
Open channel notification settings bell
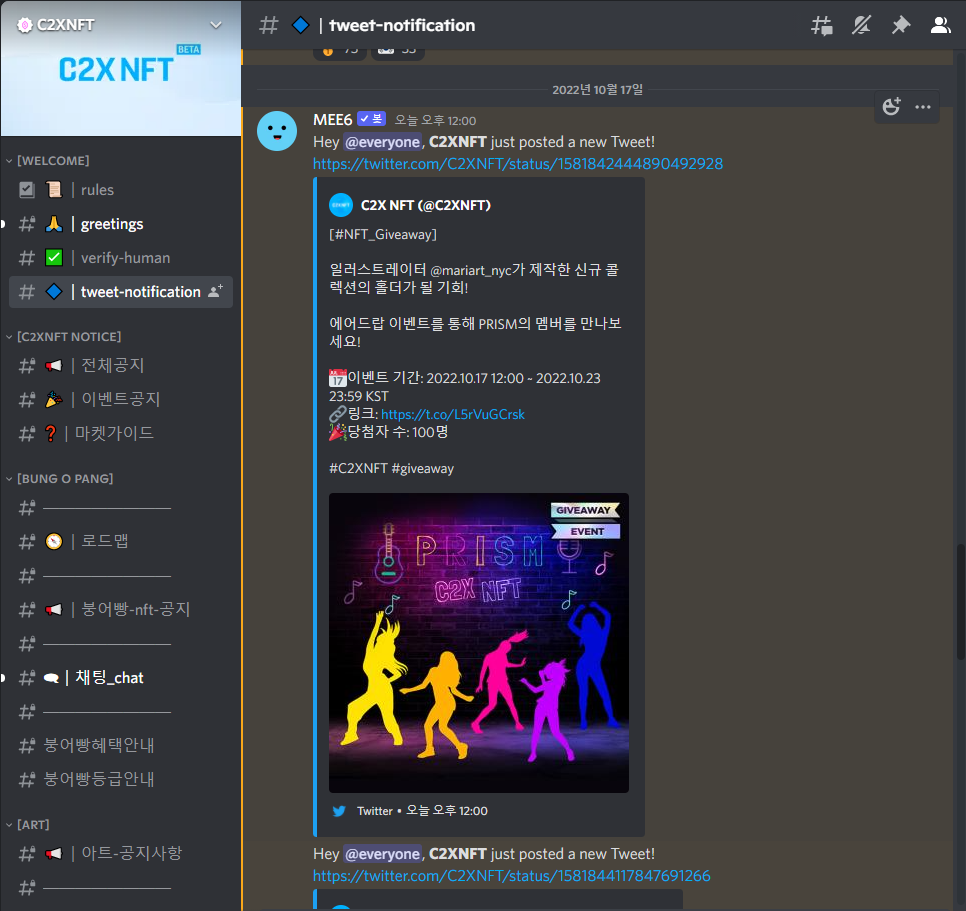coord(861,25)
